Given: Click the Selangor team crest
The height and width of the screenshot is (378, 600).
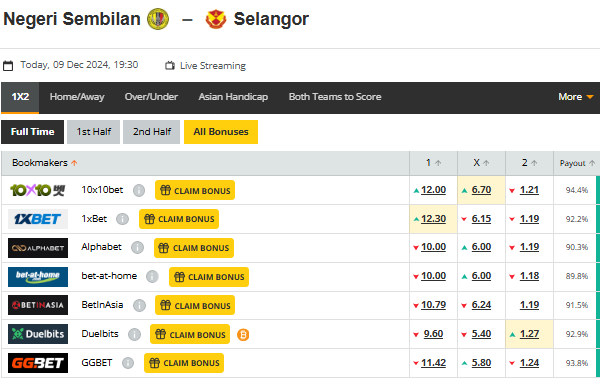Looking at the screenshot, I should click(x=216, y=19).
